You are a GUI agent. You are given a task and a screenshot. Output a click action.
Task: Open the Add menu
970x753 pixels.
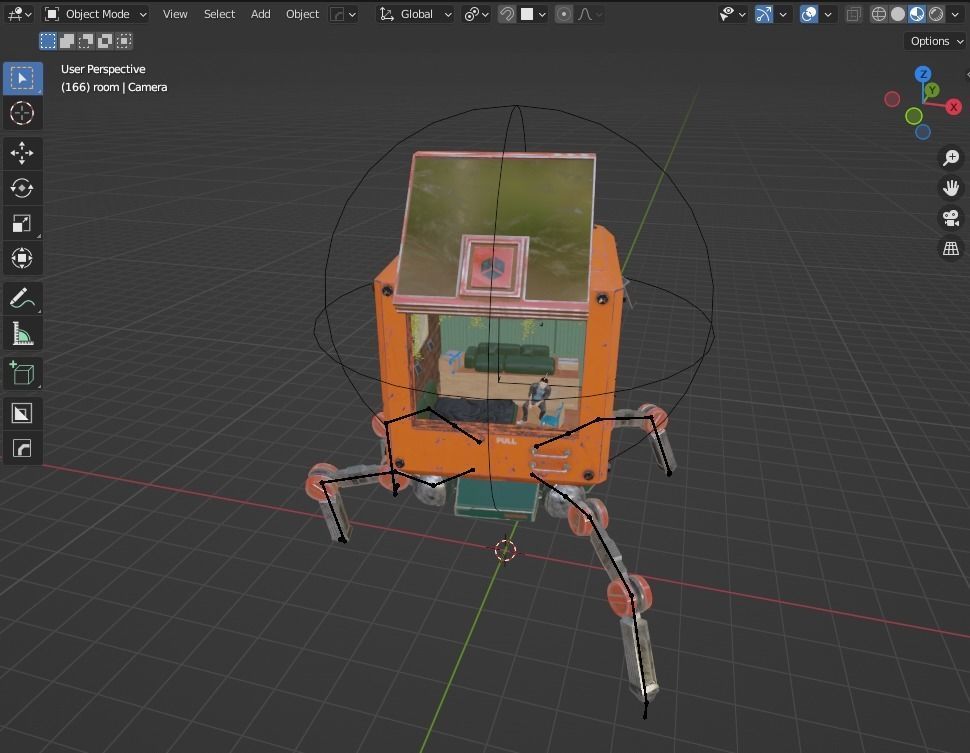tap(260, 14)
